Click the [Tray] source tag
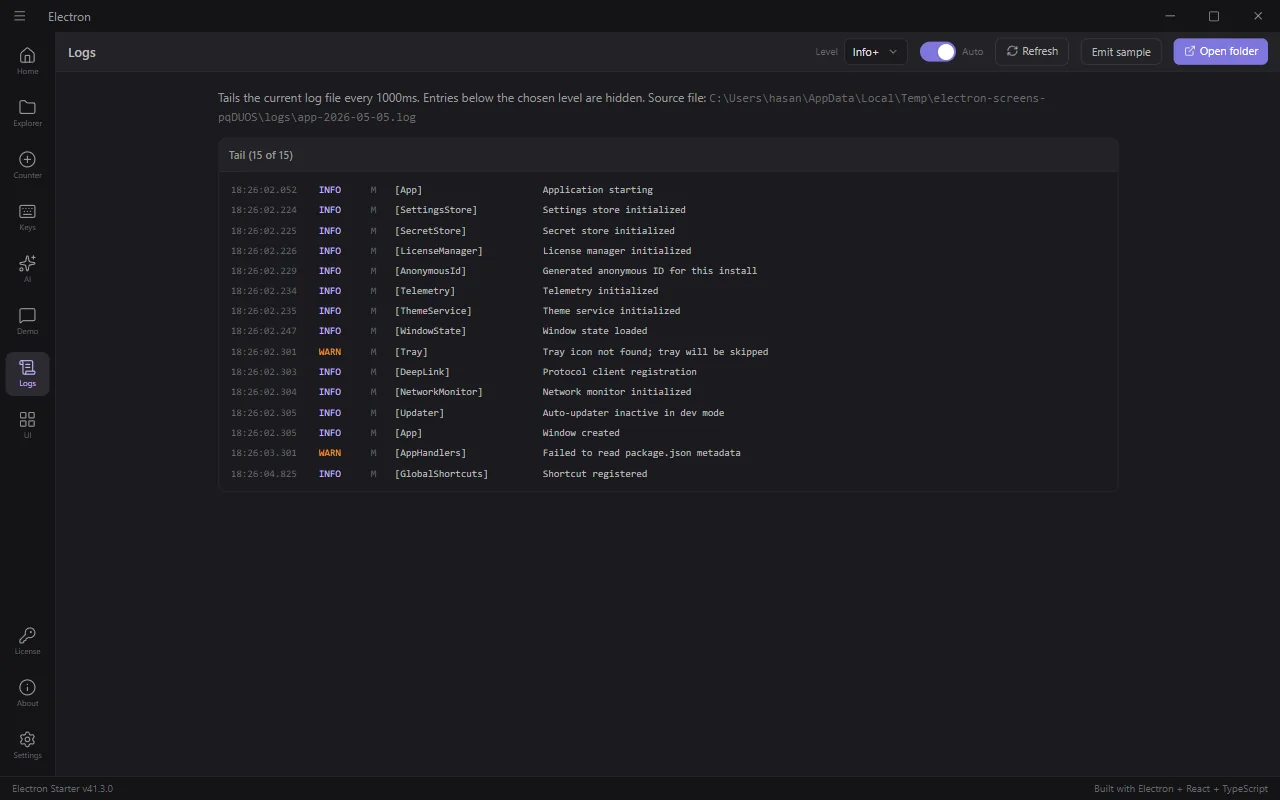This screenshot has width=1280, height=800. pos(411,352)
